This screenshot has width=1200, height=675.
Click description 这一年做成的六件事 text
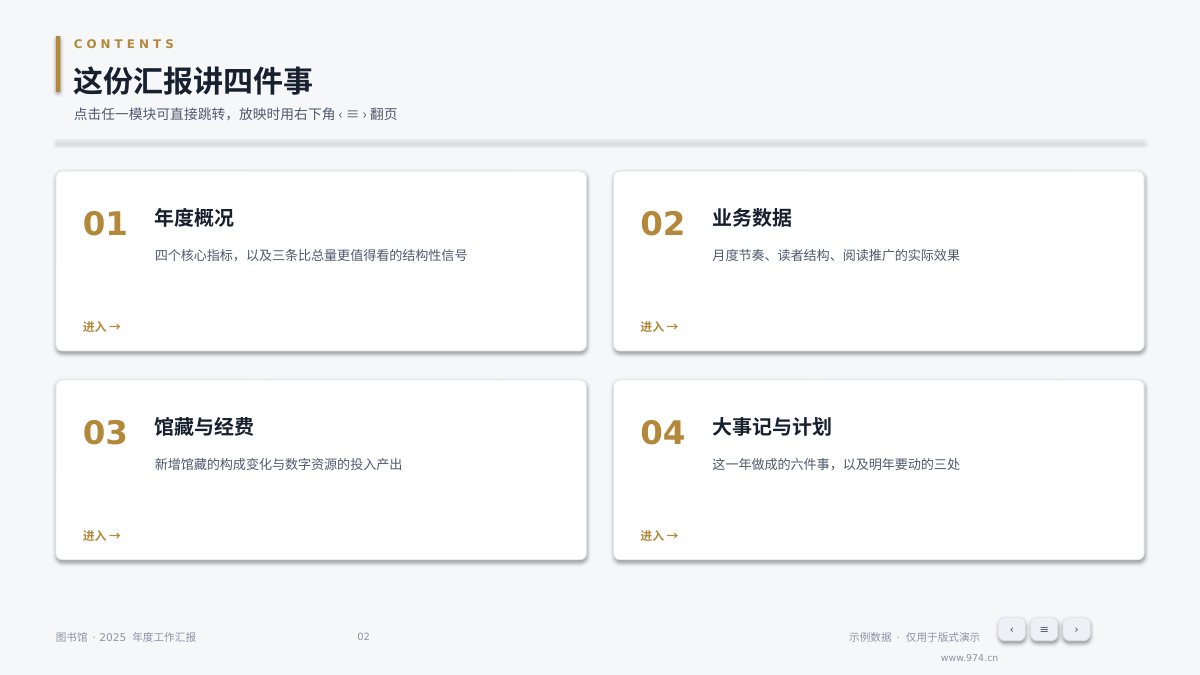[836, 464]
